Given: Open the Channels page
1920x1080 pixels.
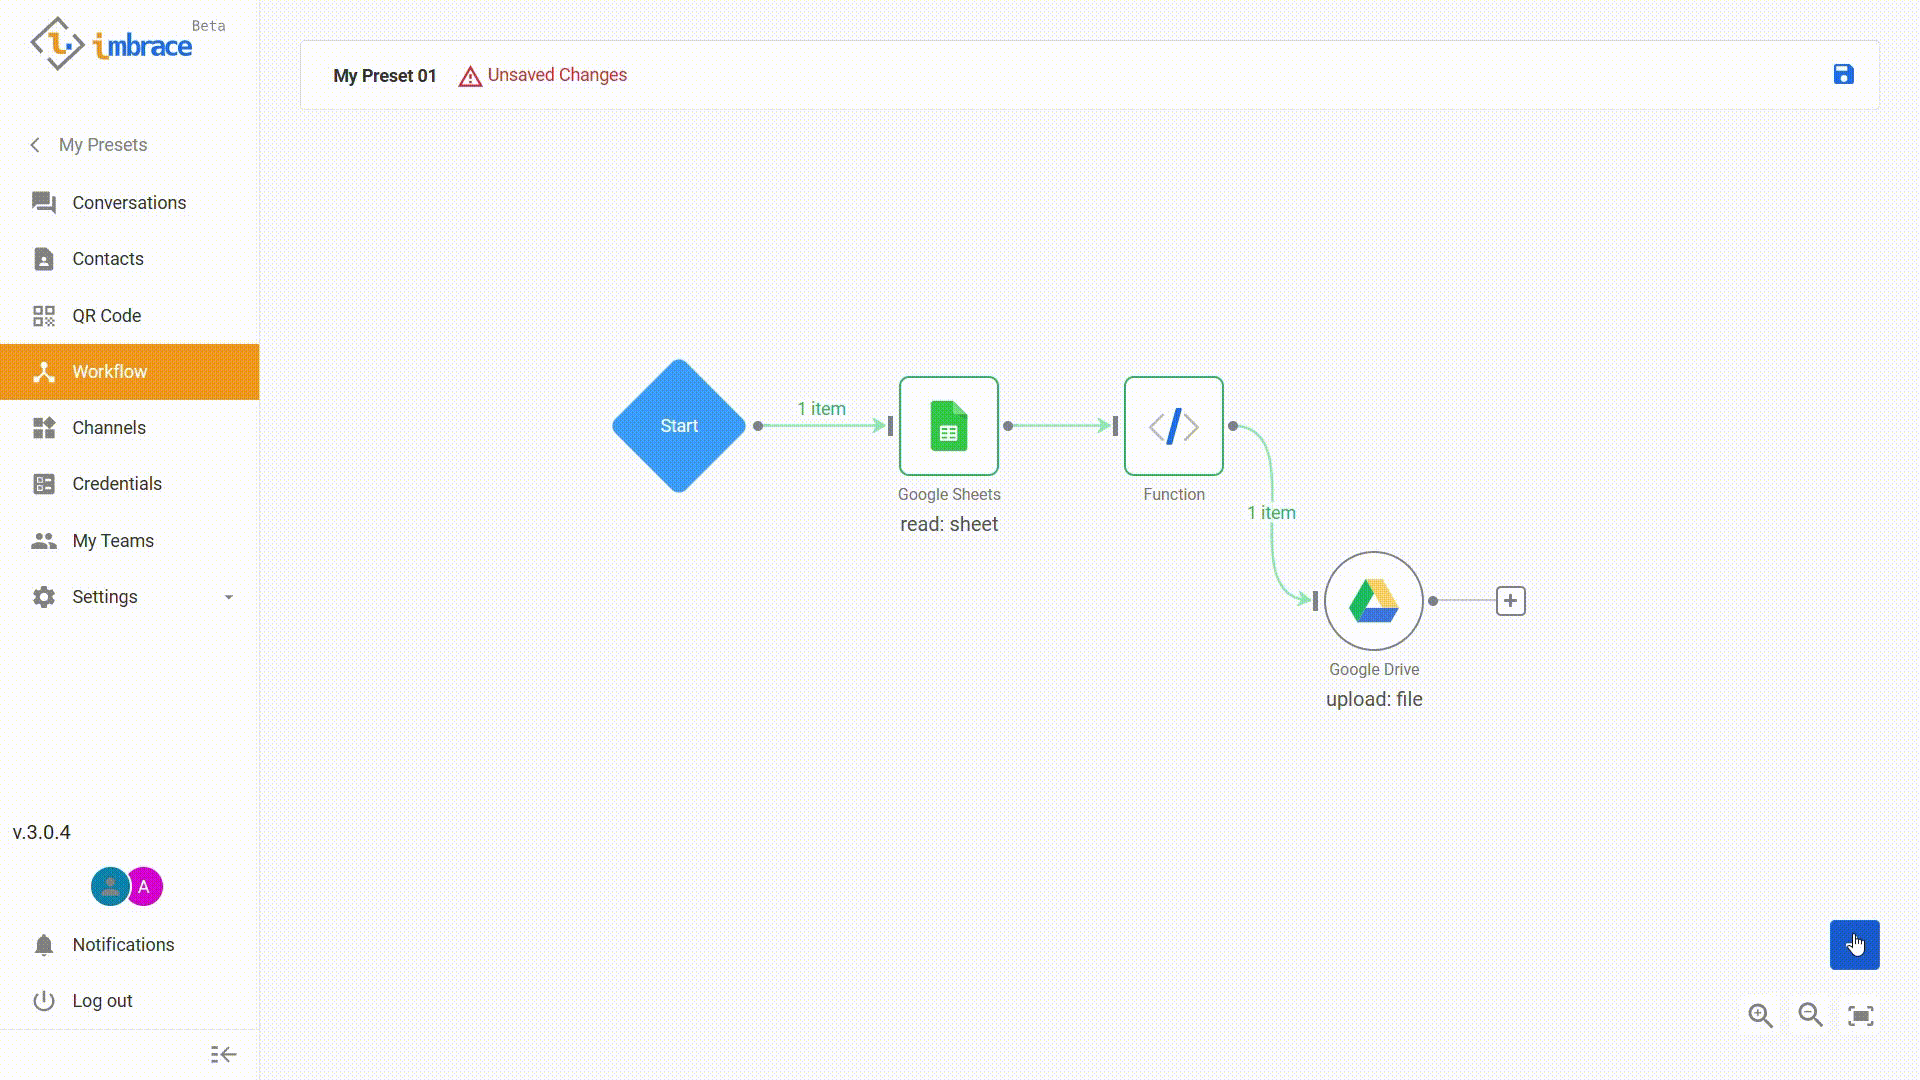Looking at the screenshot, I should click(129, 428).
